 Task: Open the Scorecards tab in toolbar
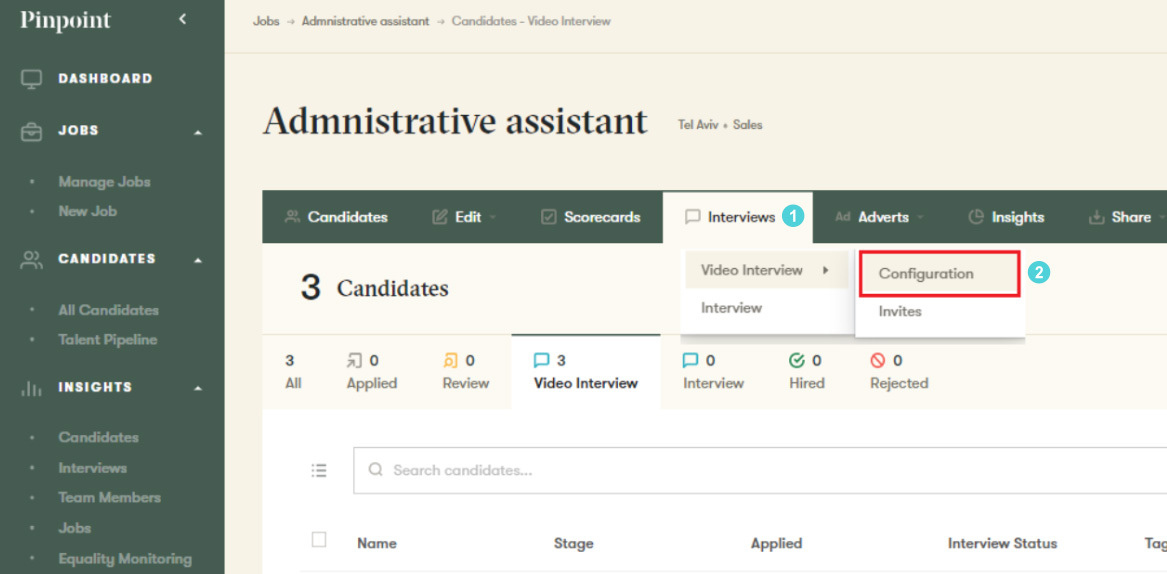590,217
